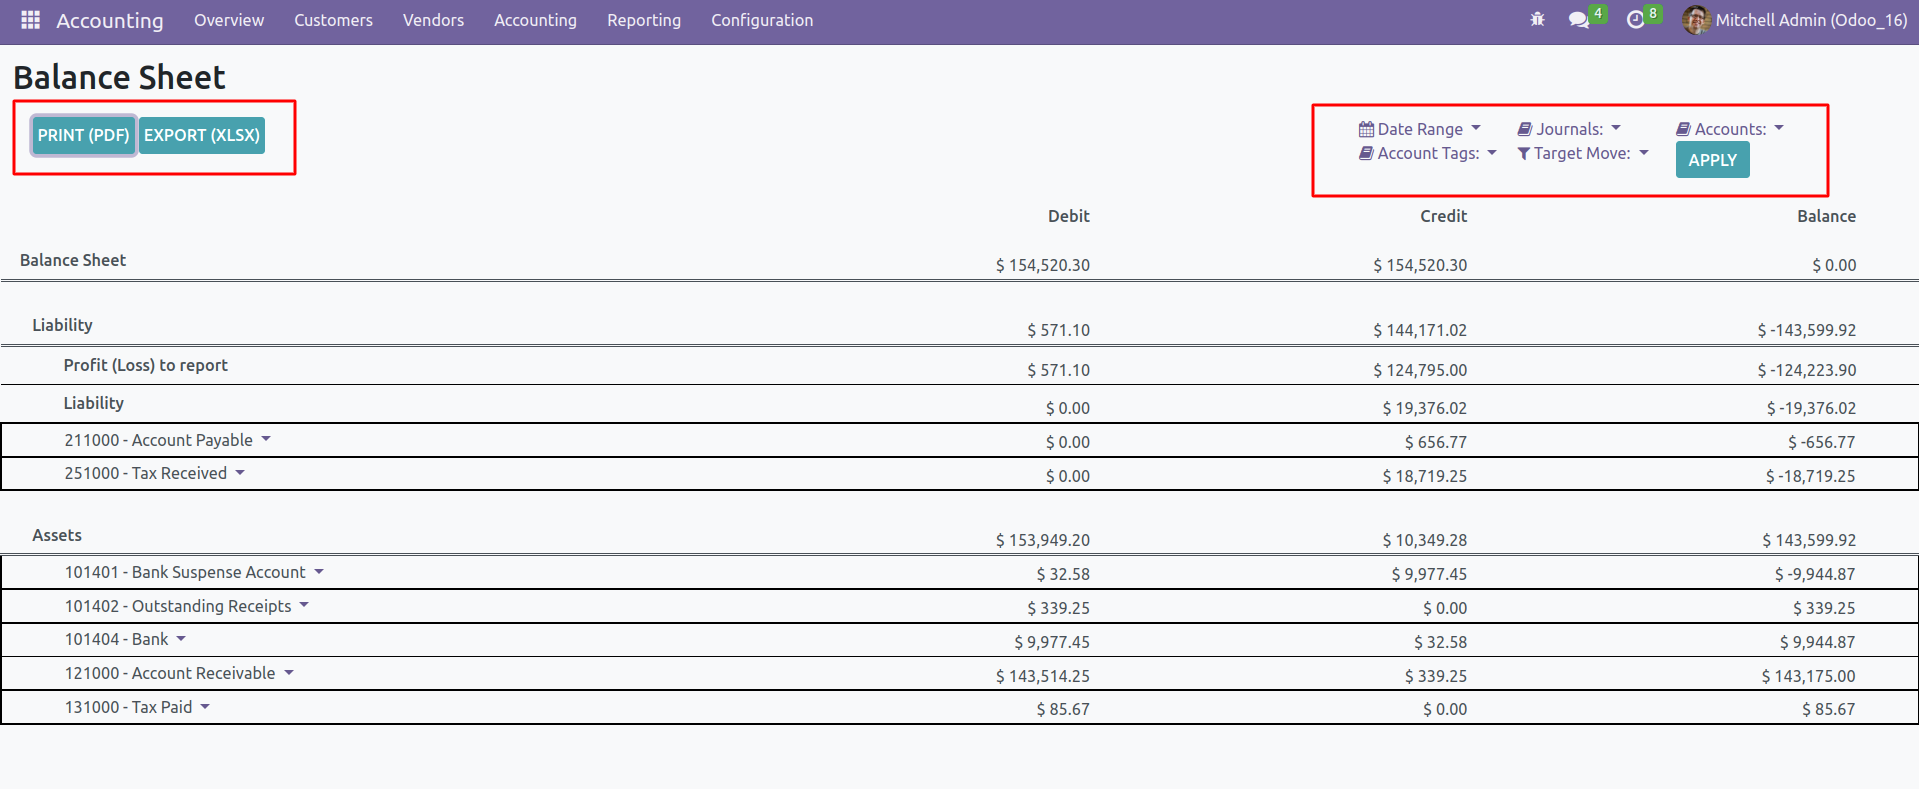Open the apps grid menu icon
Screen dimensions: 1919x789
pos(30,20)
